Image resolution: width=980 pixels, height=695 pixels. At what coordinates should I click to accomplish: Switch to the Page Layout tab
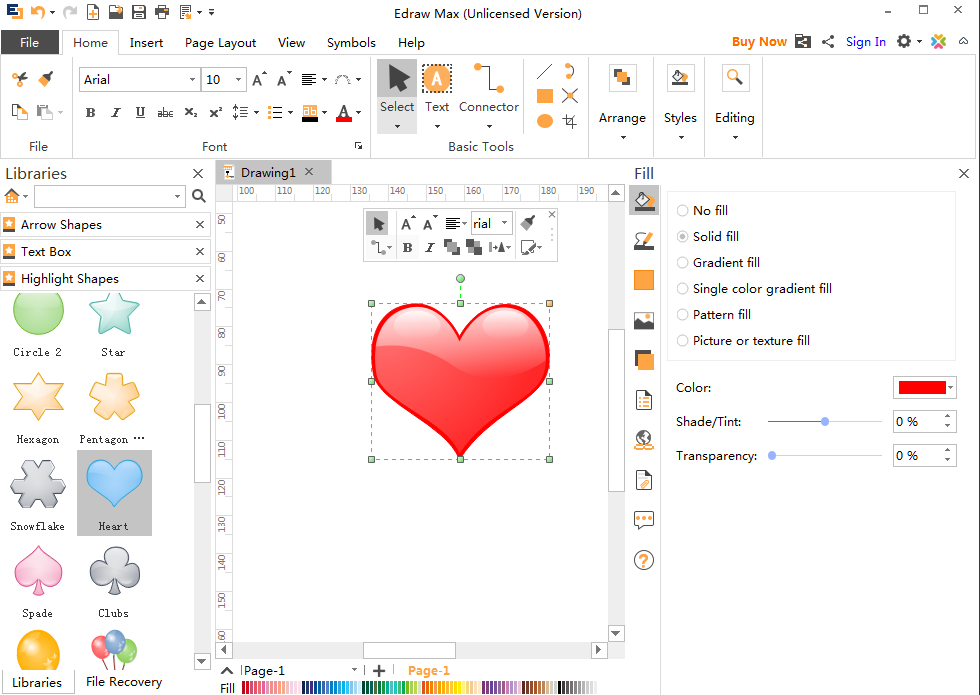pos(220,42)
